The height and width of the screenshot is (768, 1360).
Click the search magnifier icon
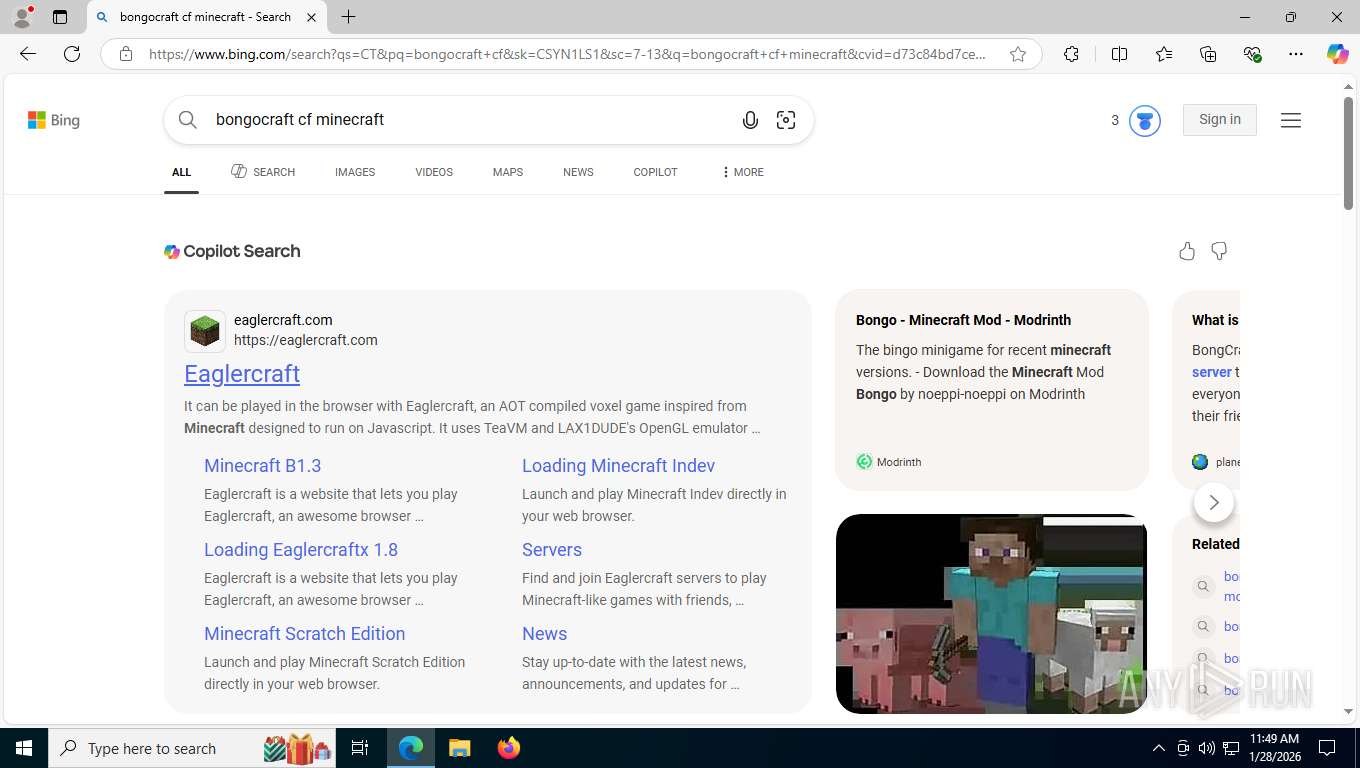[x=188, y=120]
